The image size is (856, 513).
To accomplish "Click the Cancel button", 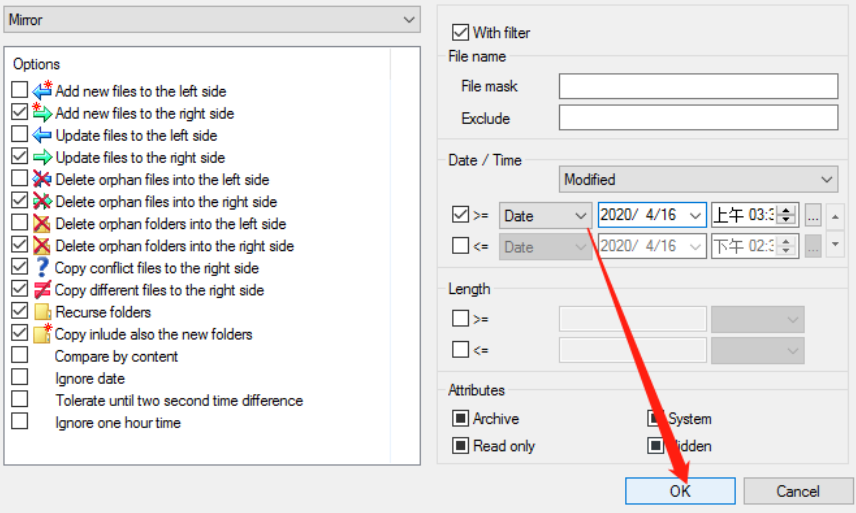I will click(x=798, y=491).
